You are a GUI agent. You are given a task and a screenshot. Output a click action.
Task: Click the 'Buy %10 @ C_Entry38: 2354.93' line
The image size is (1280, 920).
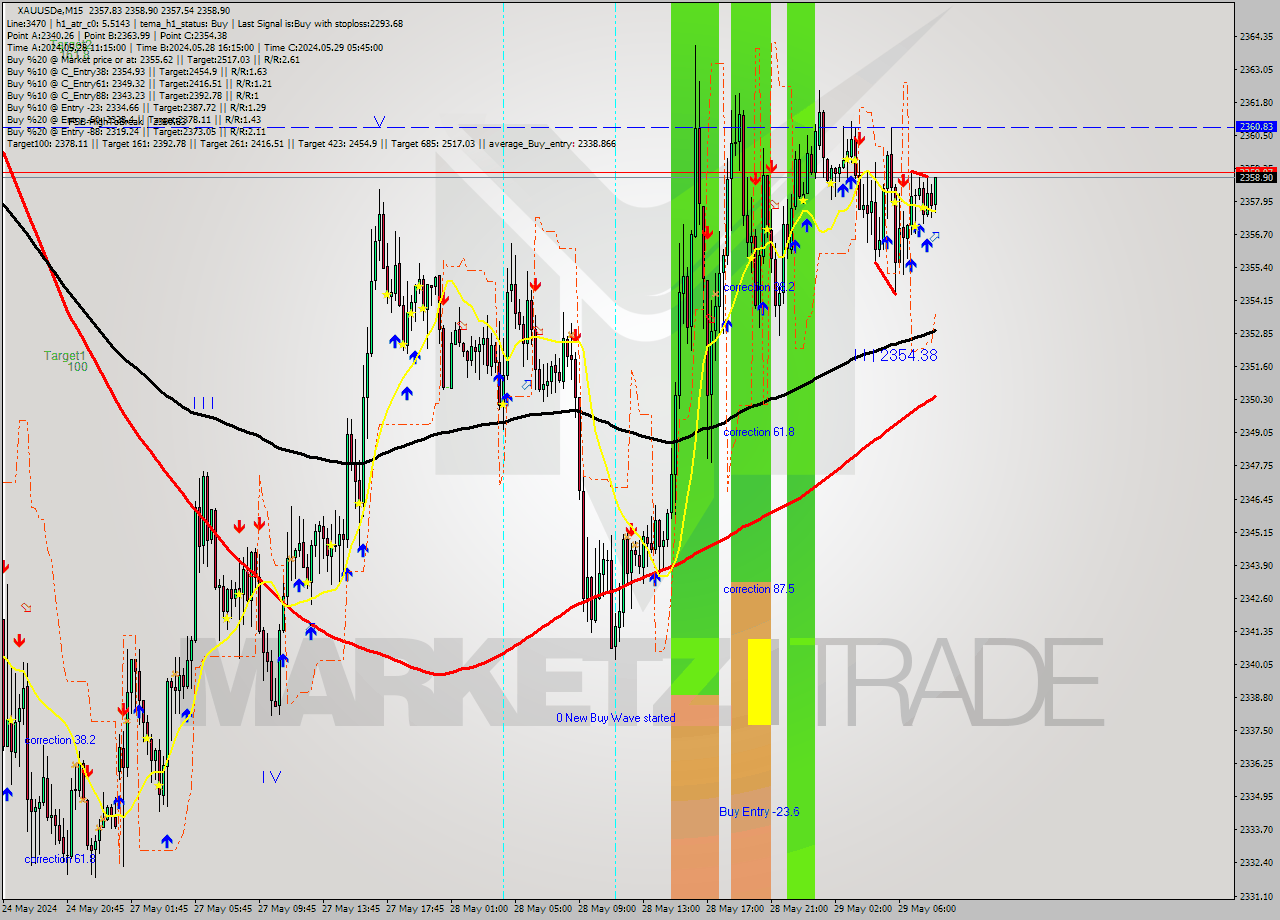pos(136,71)
